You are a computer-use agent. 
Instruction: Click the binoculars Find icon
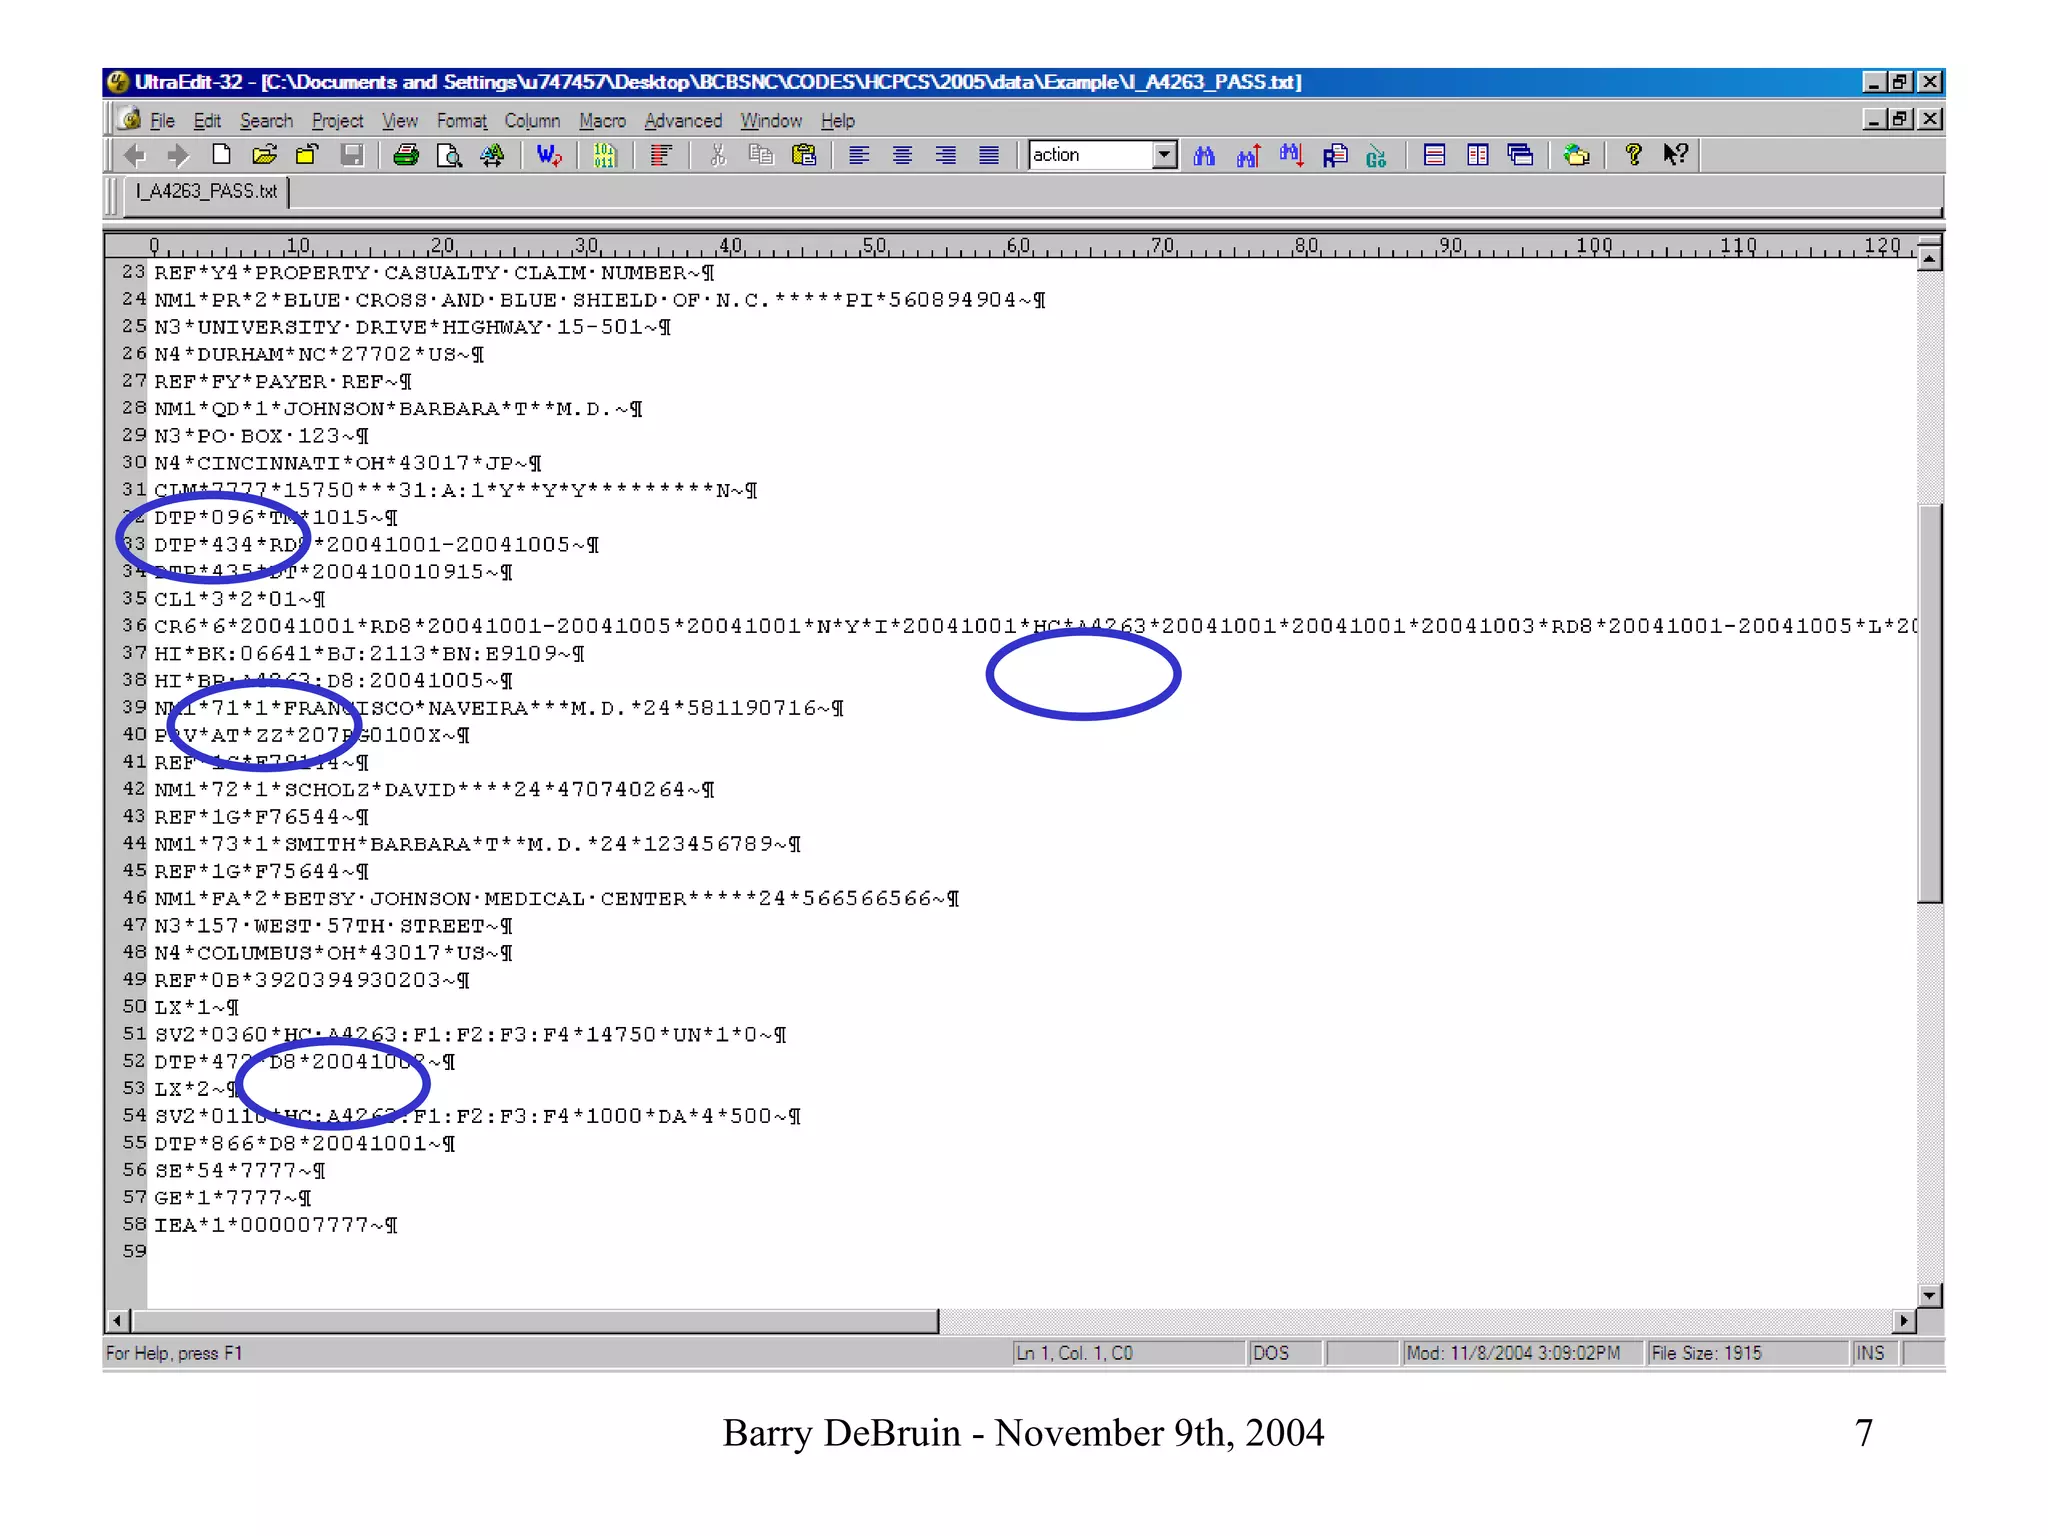pos(1204,155)
